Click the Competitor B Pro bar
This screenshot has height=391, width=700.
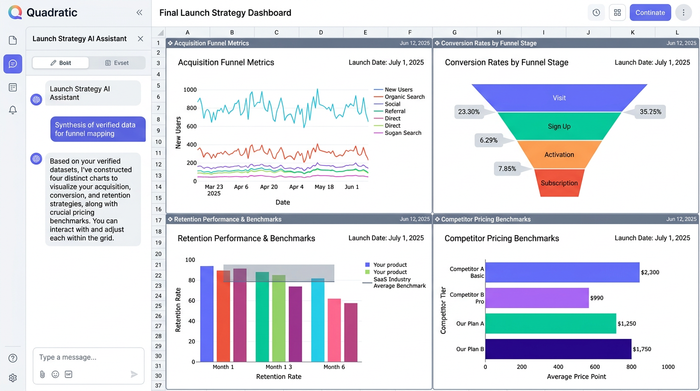click(x=537, y=298)
